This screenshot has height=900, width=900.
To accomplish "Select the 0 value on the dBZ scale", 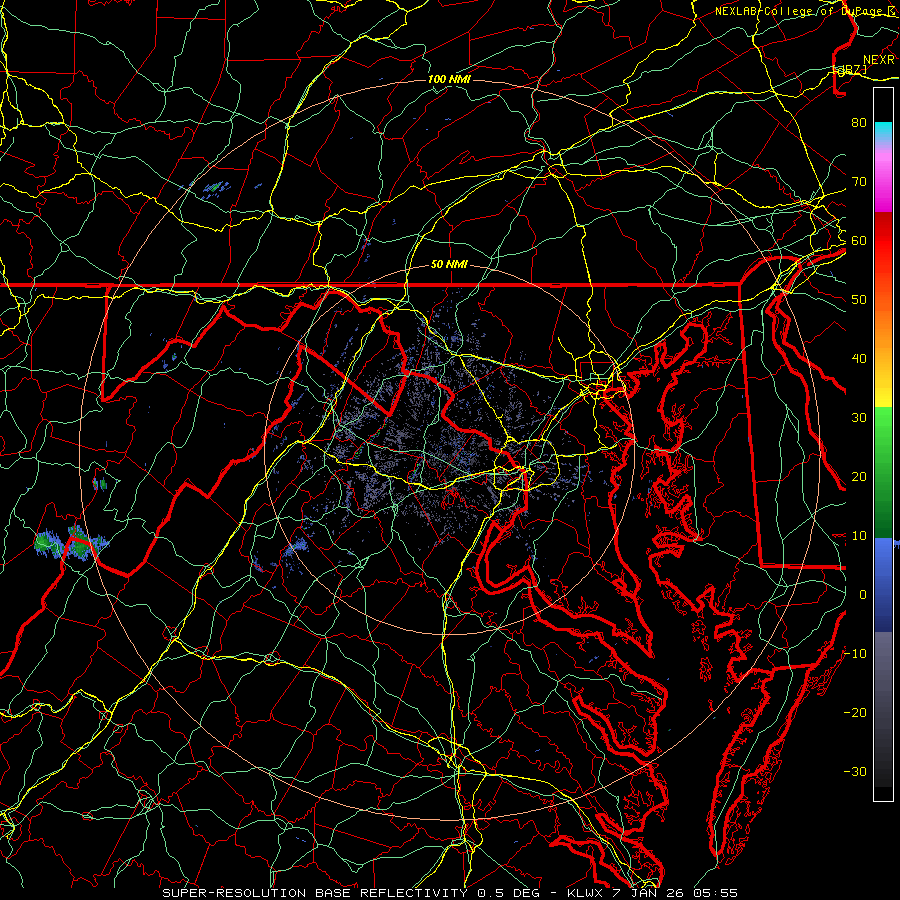I will [x=863, y=595].
